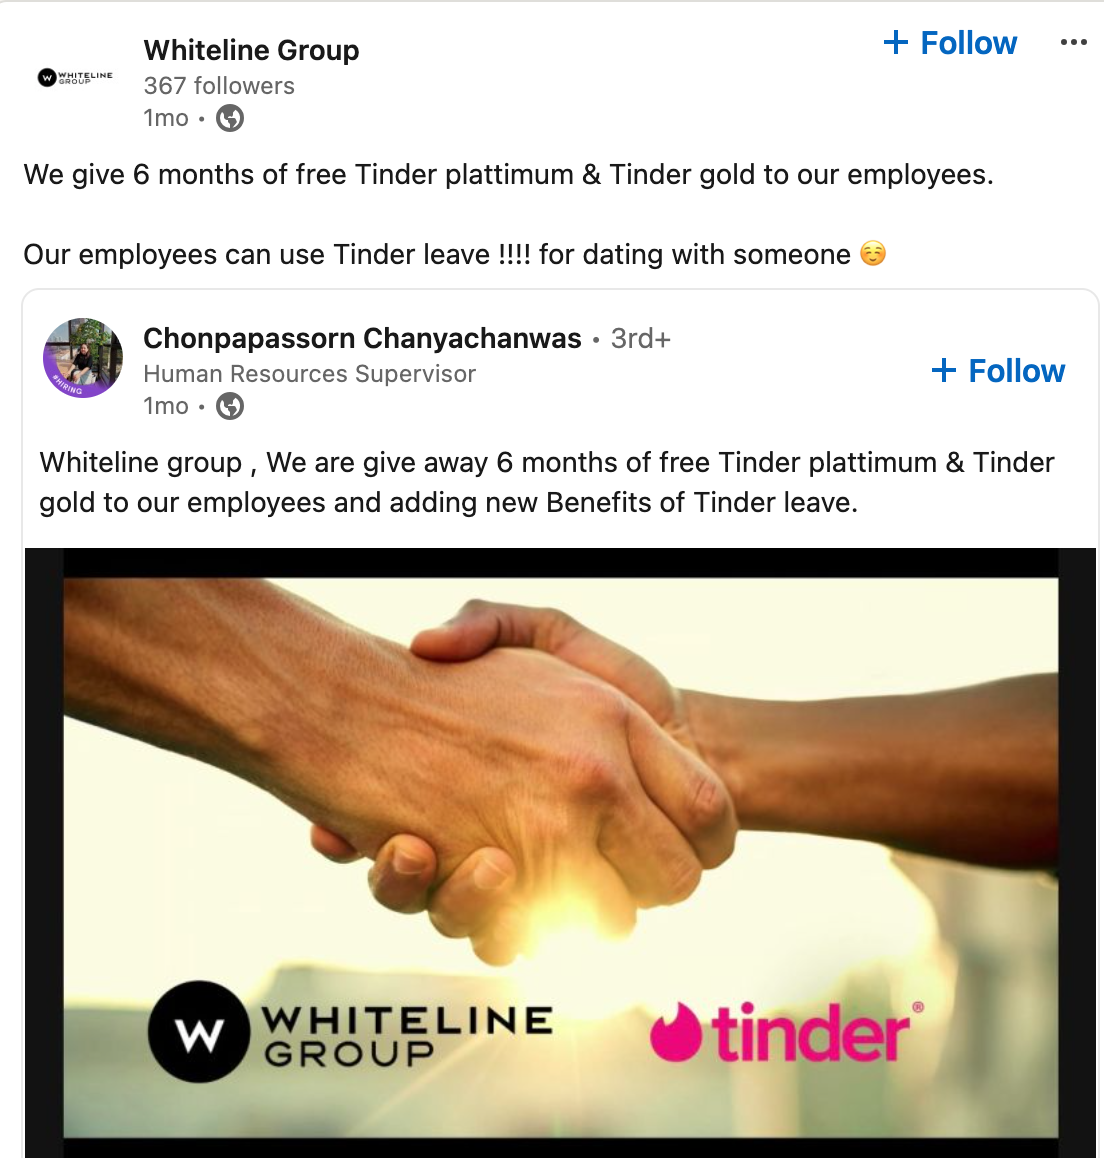Click the smiling emoji in the post text
This screenshot has height=1158, width=1104.
point(873,253)
